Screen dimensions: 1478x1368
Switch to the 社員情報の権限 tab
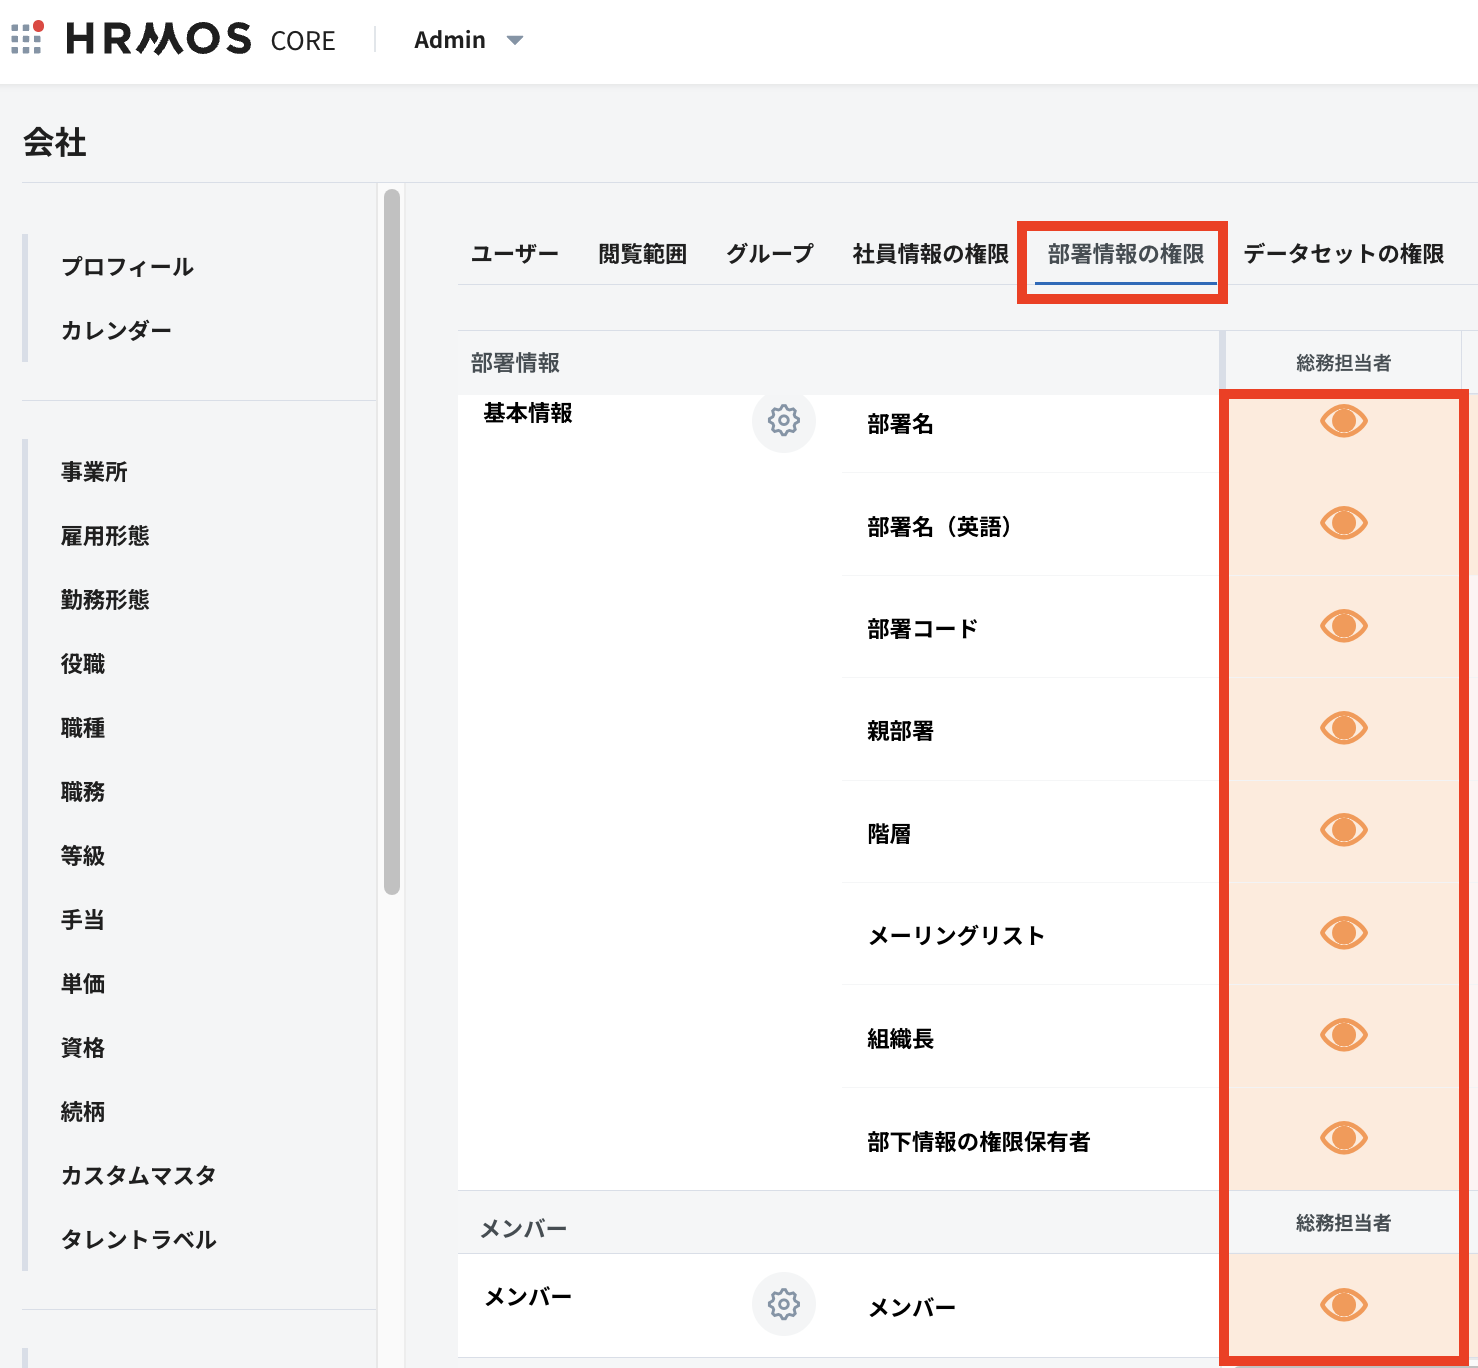click(x=930, y=254)
